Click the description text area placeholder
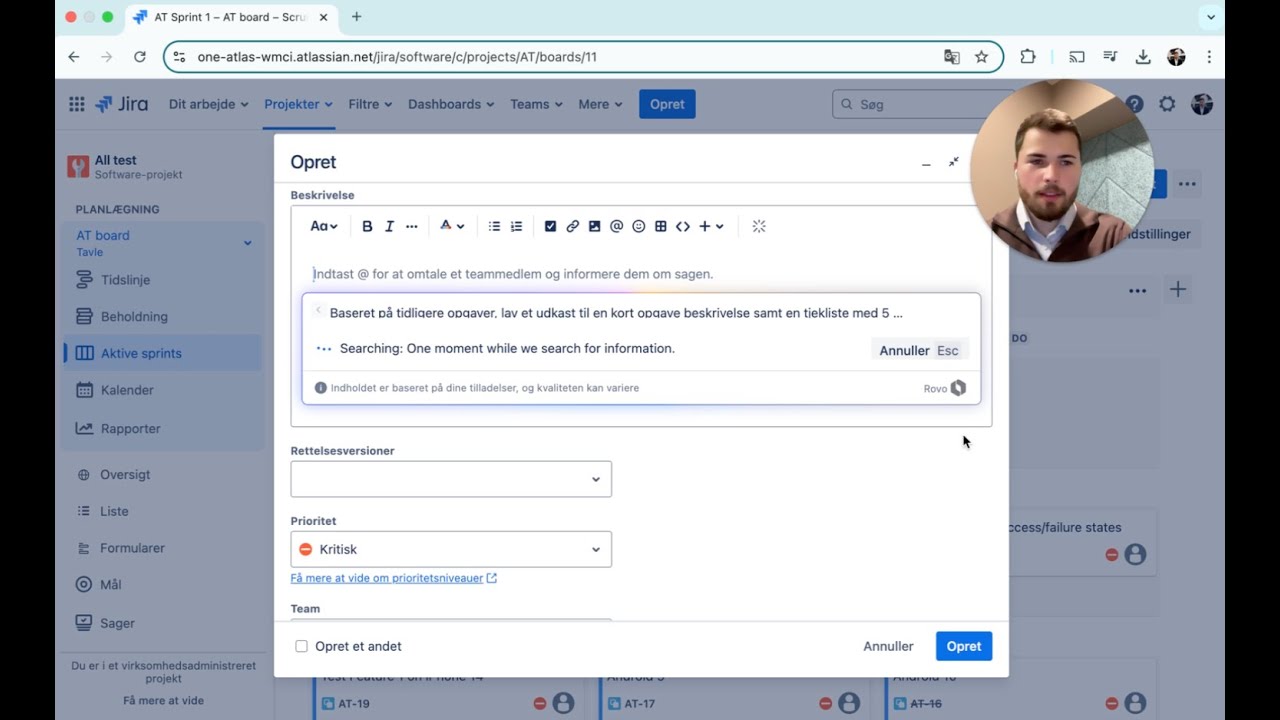Image resolution: width=1280 pixels, height=720 pixels. pyautogui.click(x=513, y=274)
